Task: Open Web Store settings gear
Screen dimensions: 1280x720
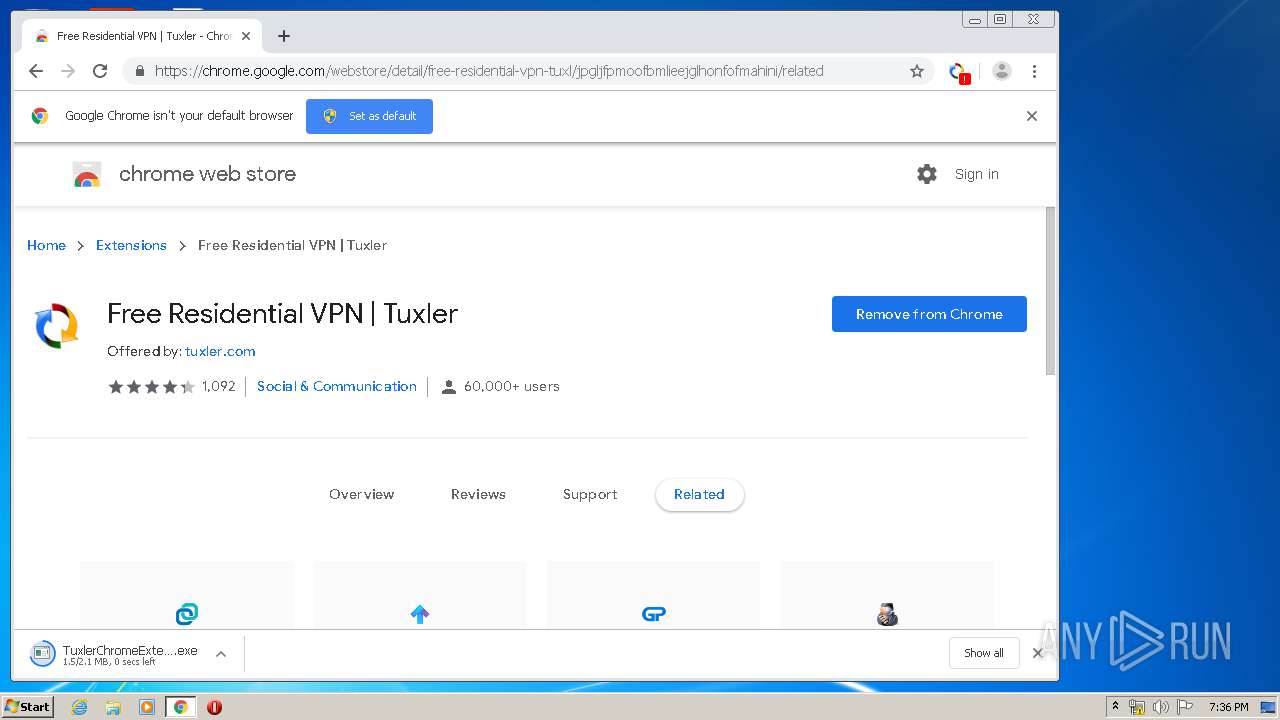Action: 927,174
